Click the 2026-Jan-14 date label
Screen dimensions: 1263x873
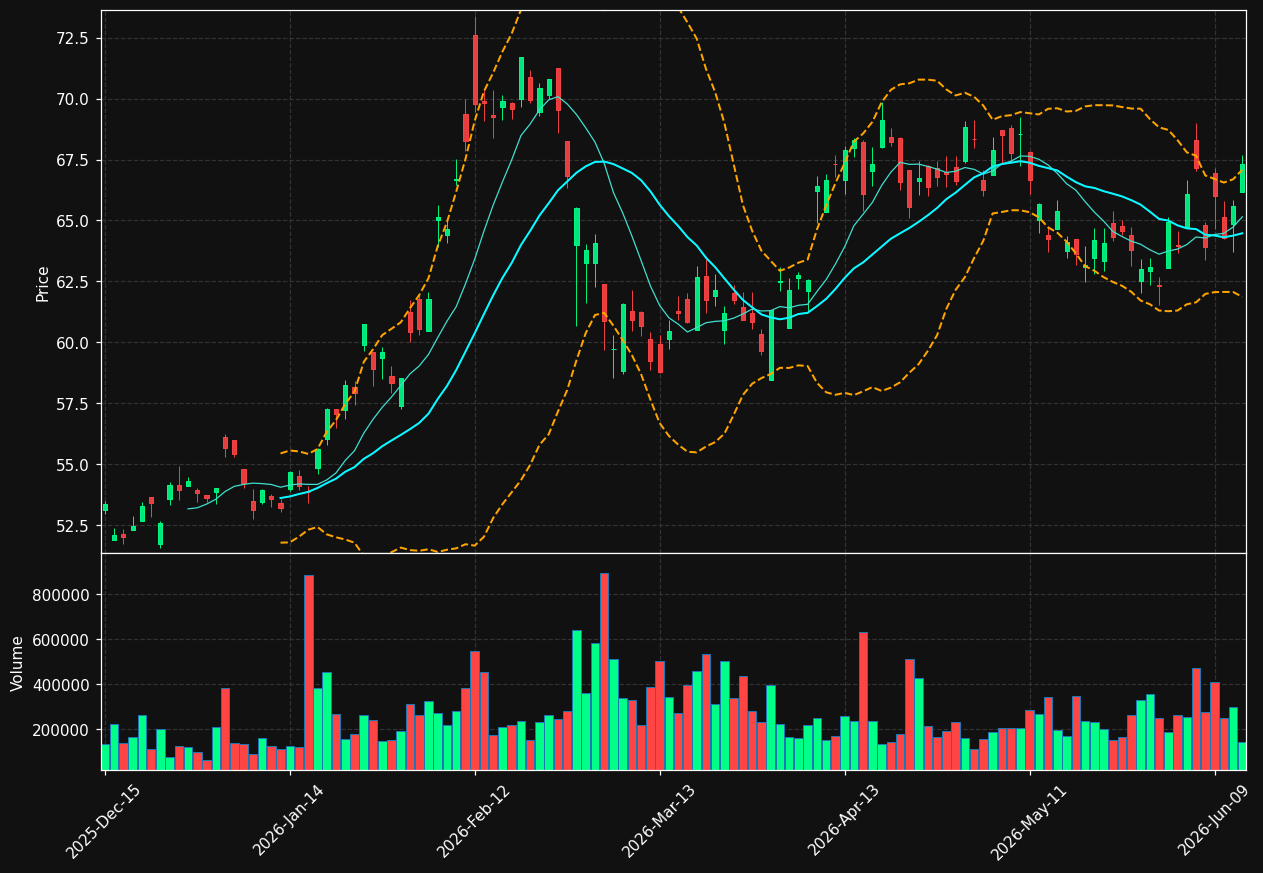pyautogui.click(x=289, y=822)
